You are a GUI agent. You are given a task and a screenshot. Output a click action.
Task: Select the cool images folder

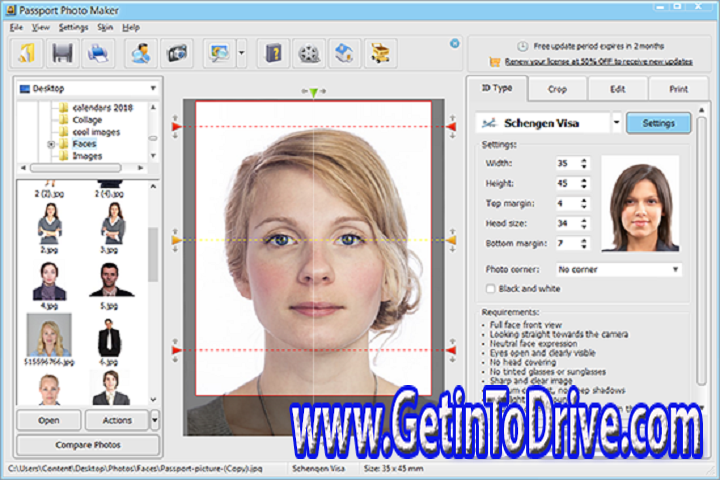96,132
